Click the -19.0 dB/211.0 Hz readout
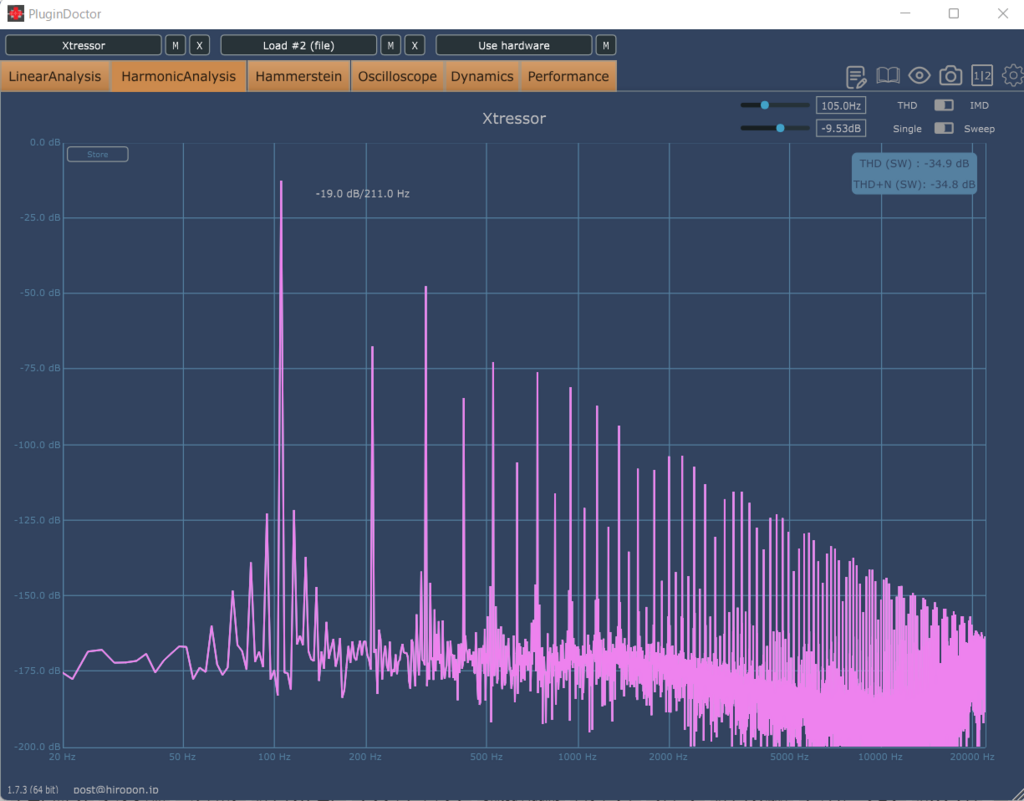The width and height of the screenshot is (1024, 801). 362,194
